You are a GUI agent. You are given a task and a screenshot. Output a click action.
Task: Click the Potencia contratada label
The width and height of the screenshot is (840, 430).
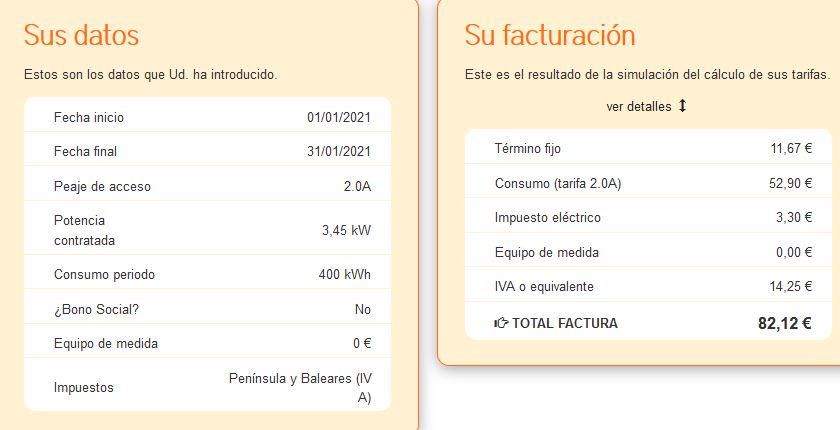pos(84,230)
